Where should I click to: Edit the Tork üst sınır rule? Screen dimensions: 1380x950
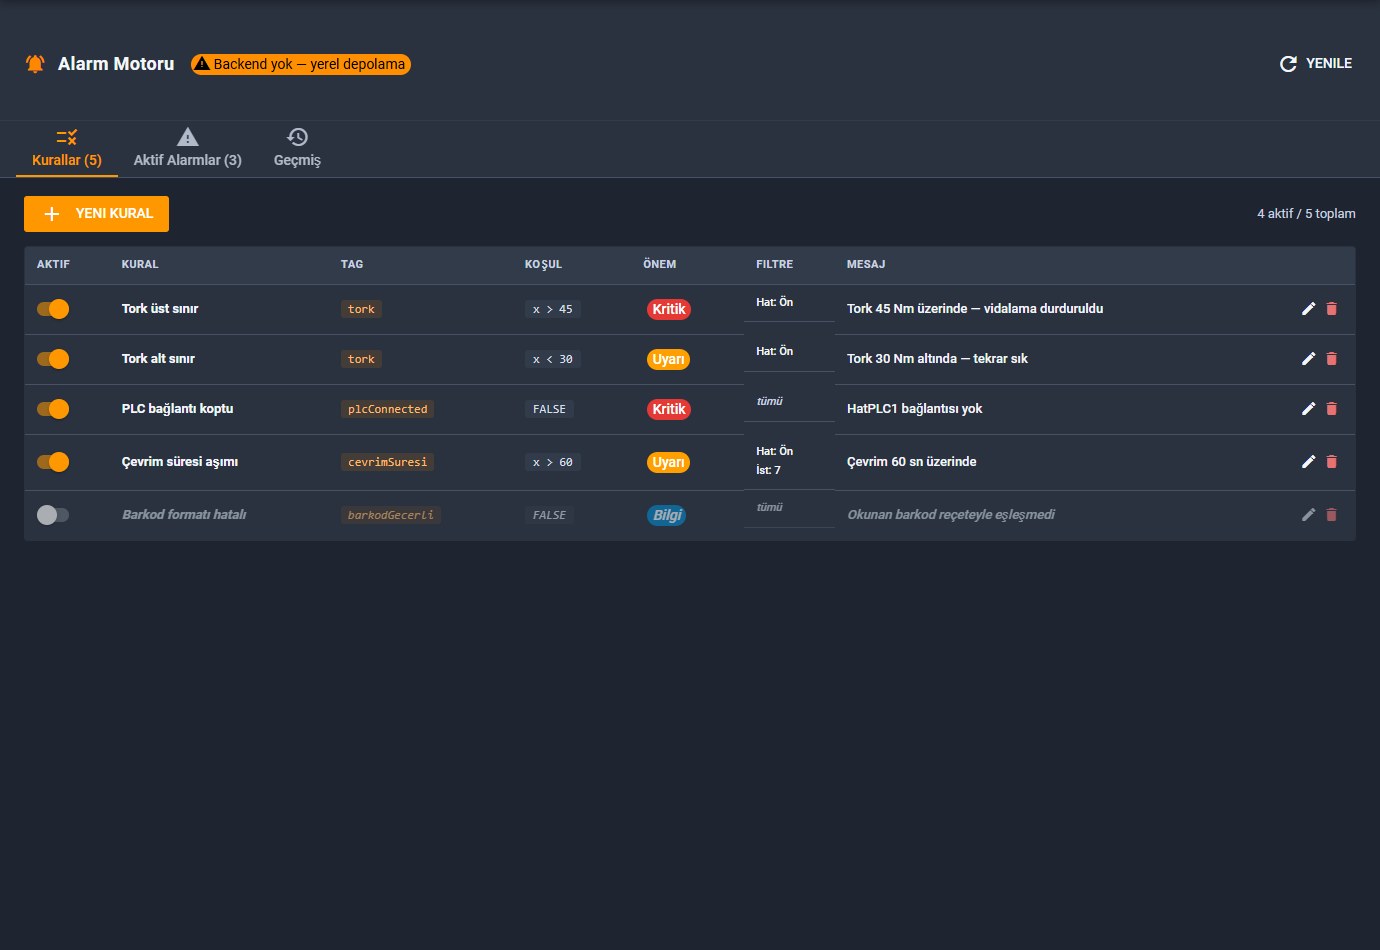(1308, 309)
